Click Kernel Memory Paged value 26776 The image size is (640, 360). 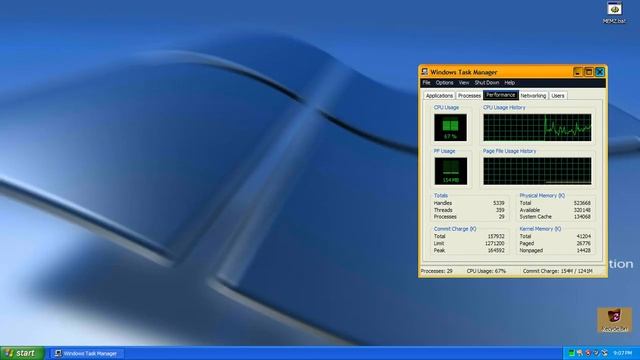click(584, 243)
